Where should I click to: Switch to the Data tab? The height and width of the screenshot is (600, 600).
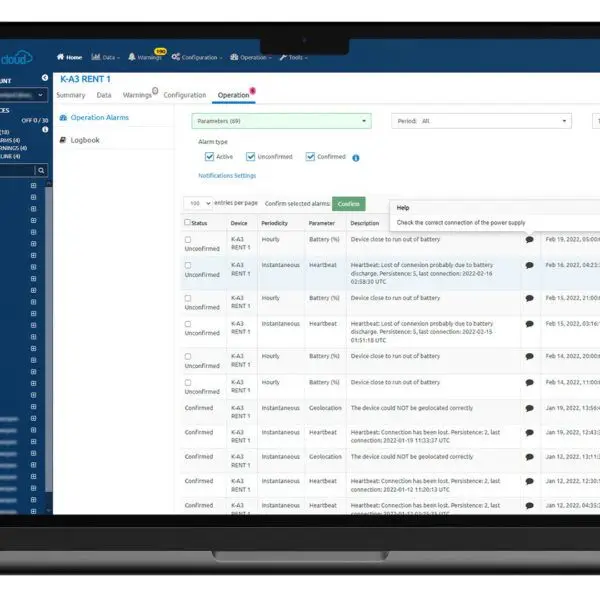(x=104, y=95)
